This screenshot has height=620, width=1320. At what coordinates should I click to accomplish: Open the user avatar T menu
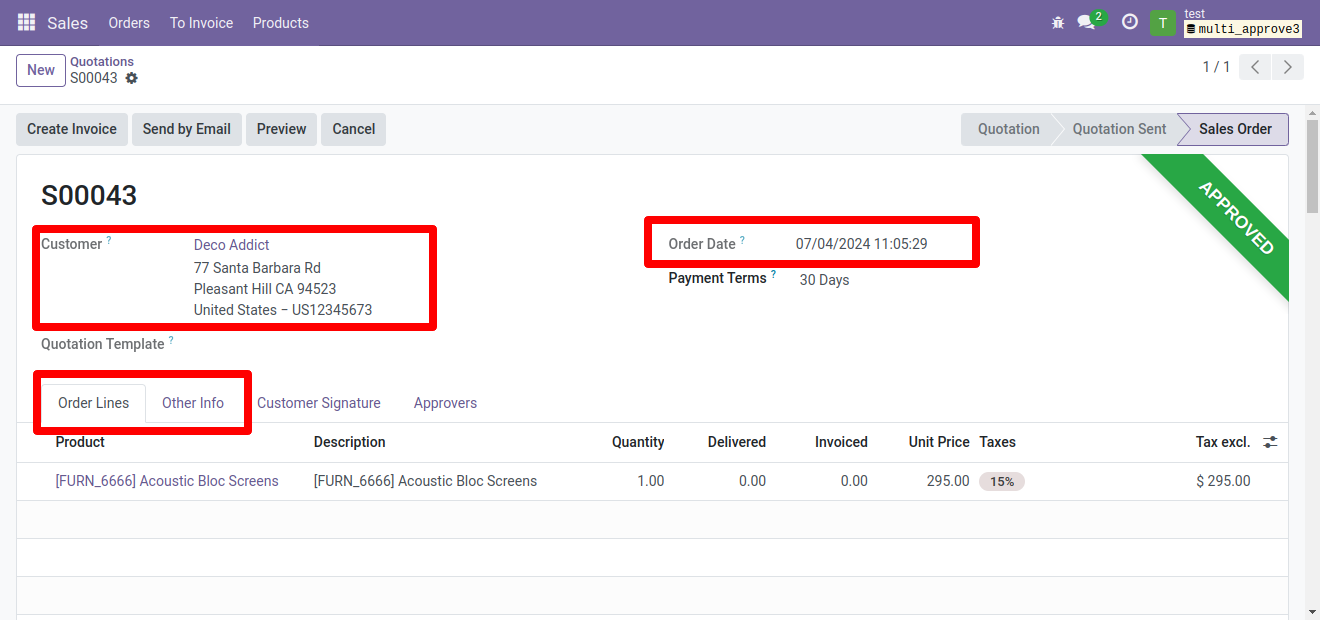1162,23
